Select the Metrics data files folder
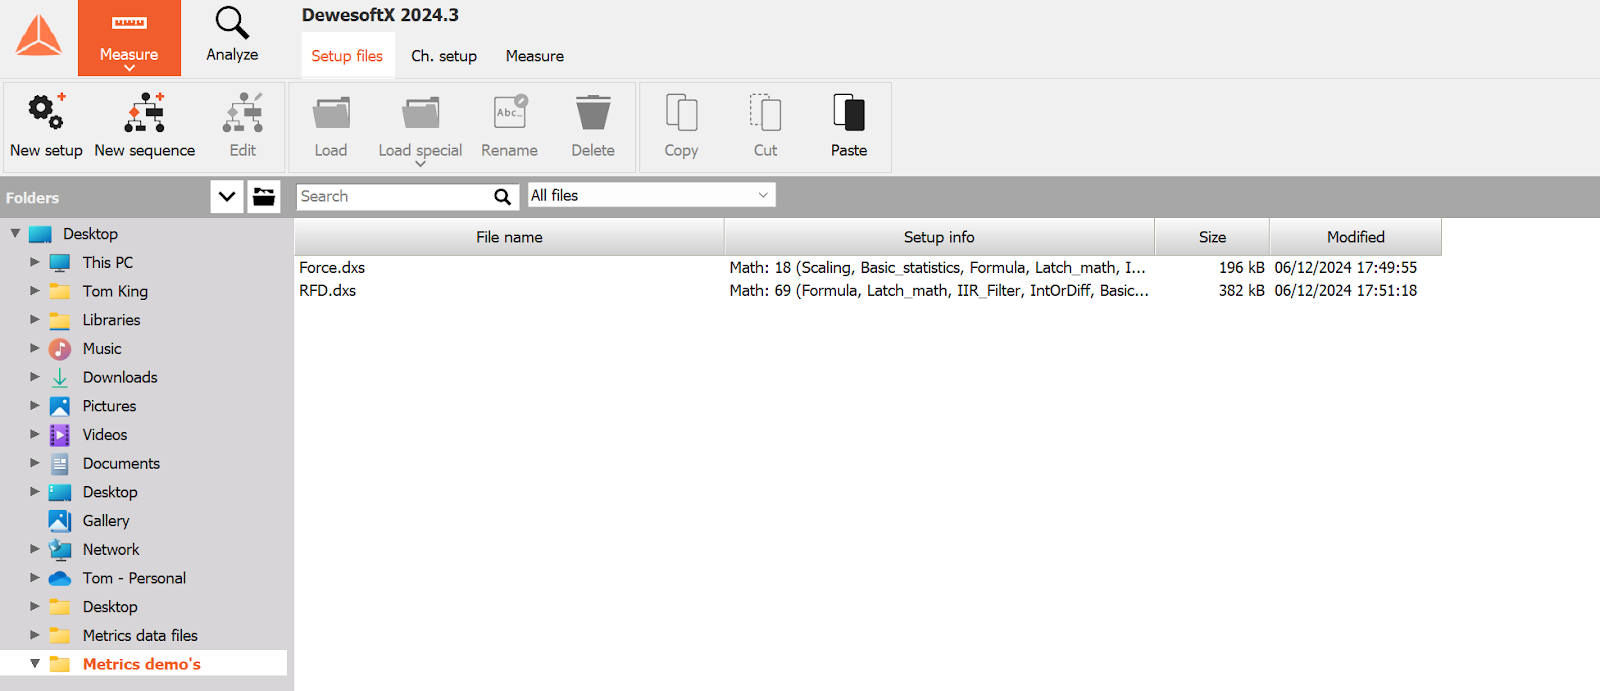Screen dimensions: 1600x691 click(140, 636)
